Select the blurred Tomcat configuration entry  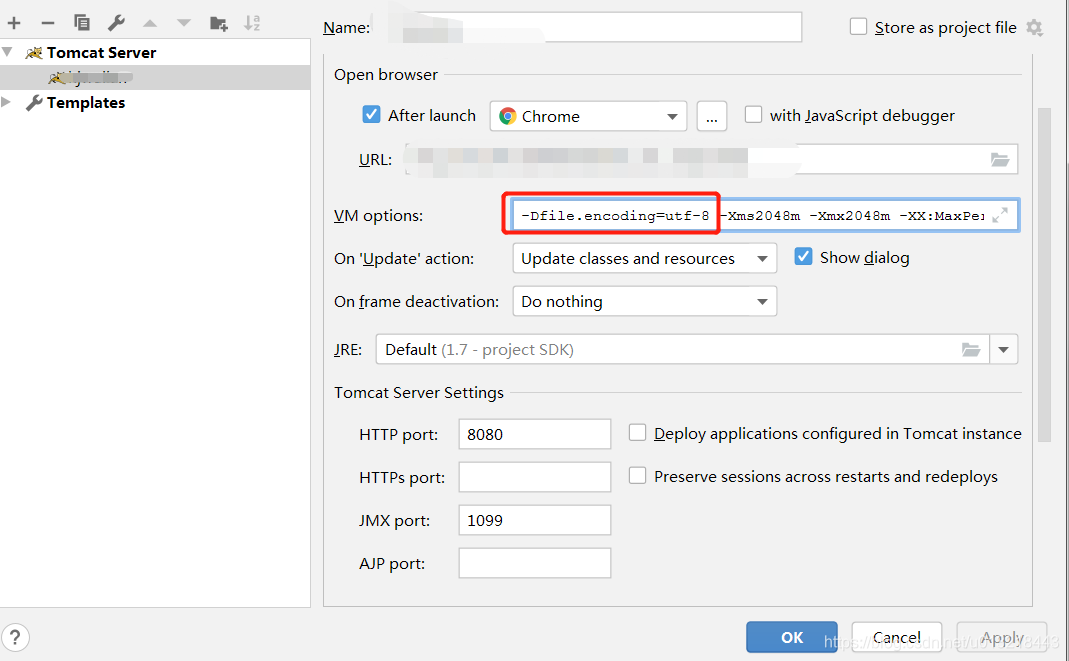click(x=155, y=78)
